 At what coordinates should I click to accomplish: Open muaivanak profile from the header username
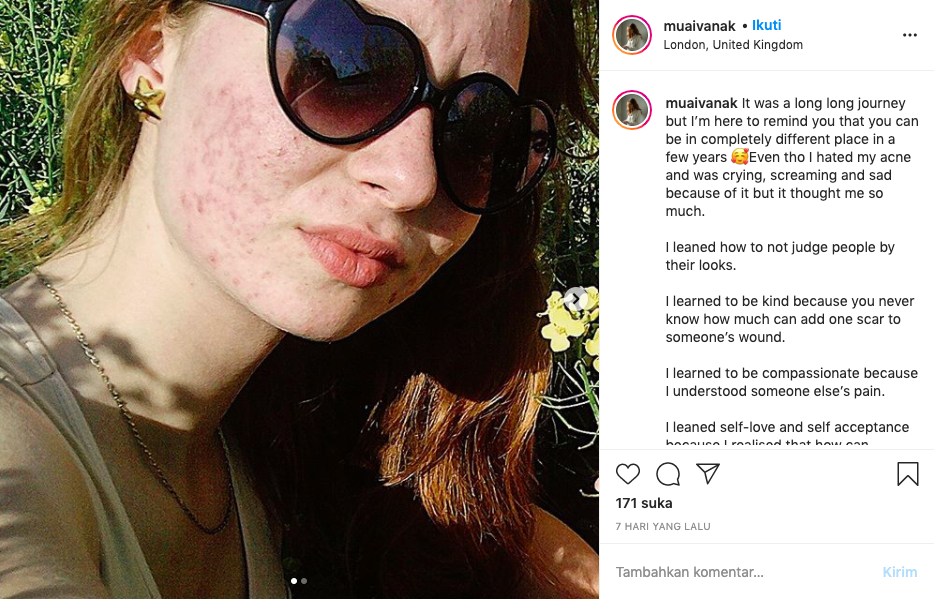coord(700,25)
